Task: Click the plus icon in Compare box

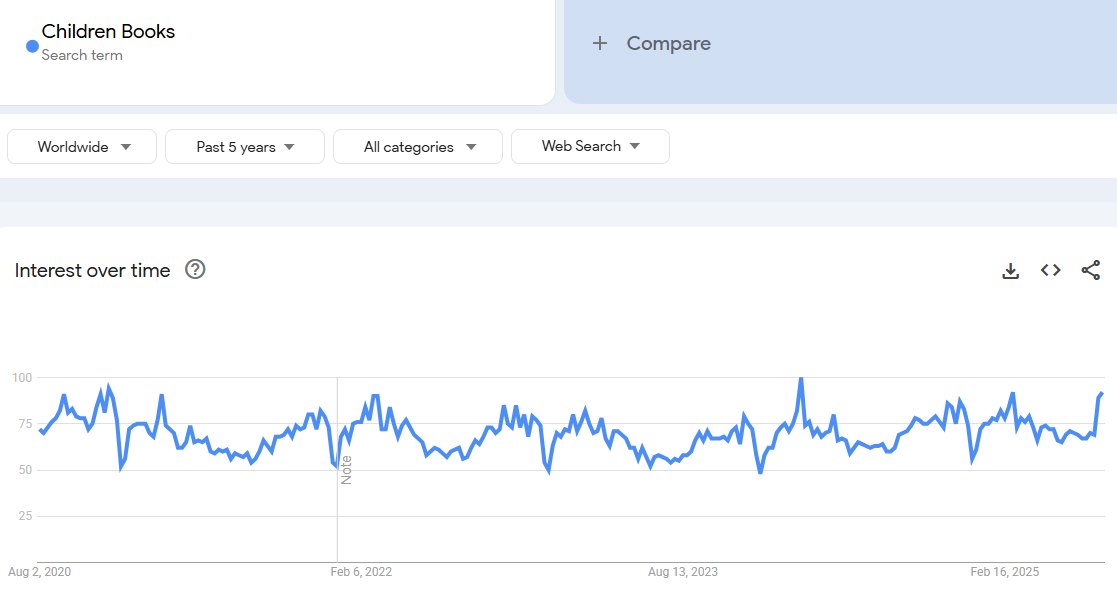Action: point(600,43)
